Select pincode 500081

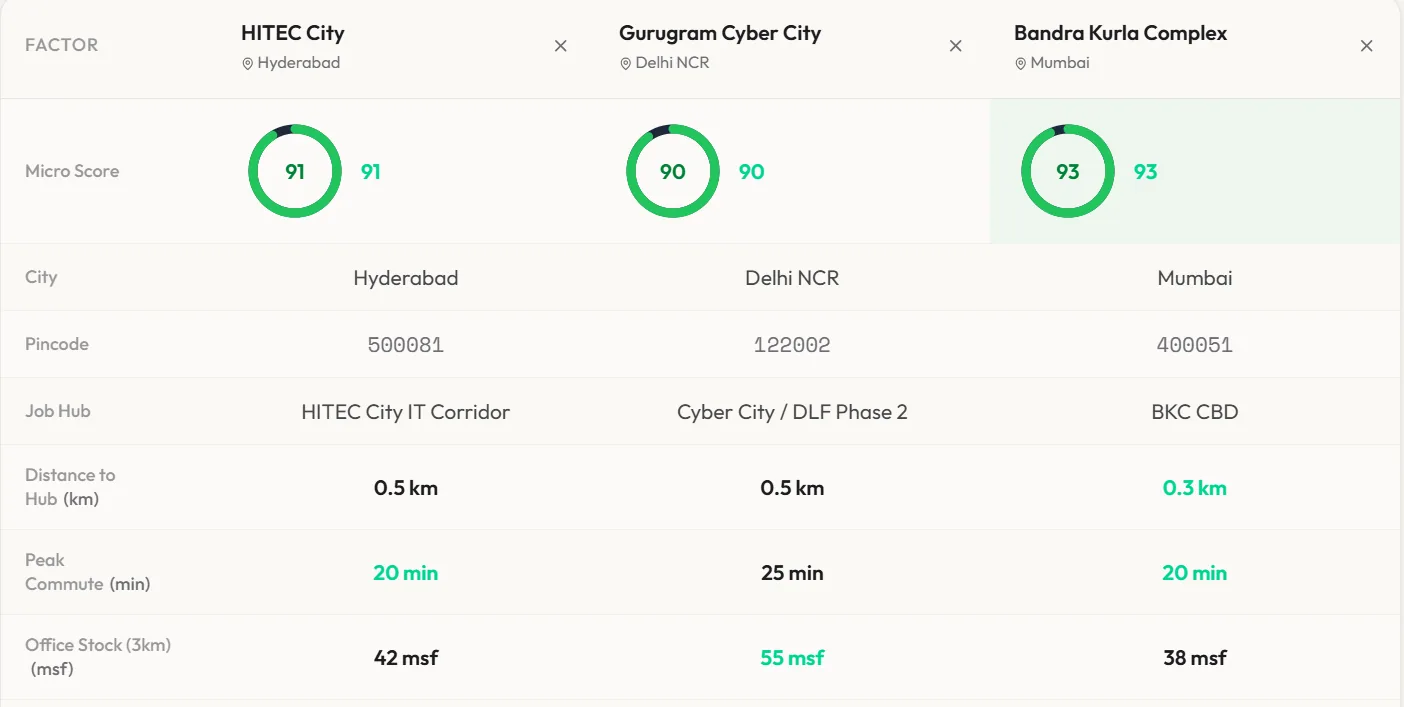406,345
